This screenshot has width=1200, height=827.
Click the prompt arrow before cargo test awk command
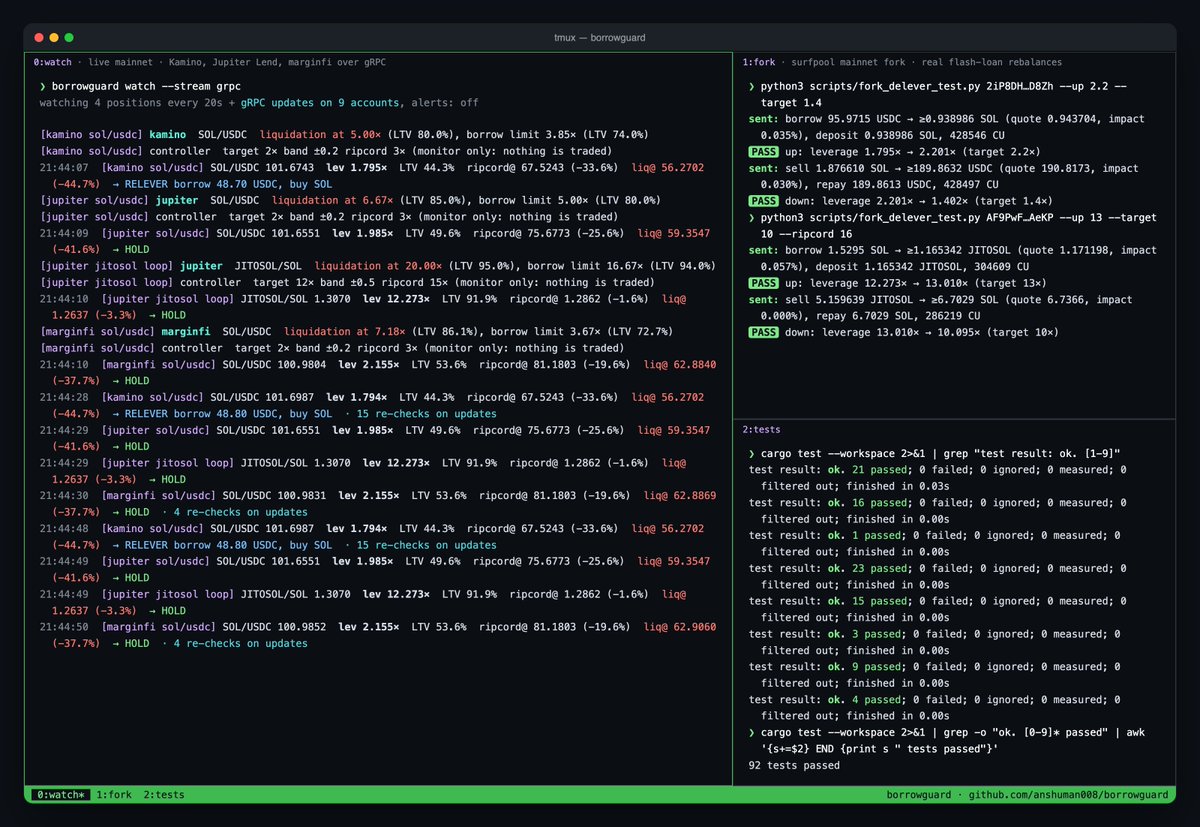752,732
